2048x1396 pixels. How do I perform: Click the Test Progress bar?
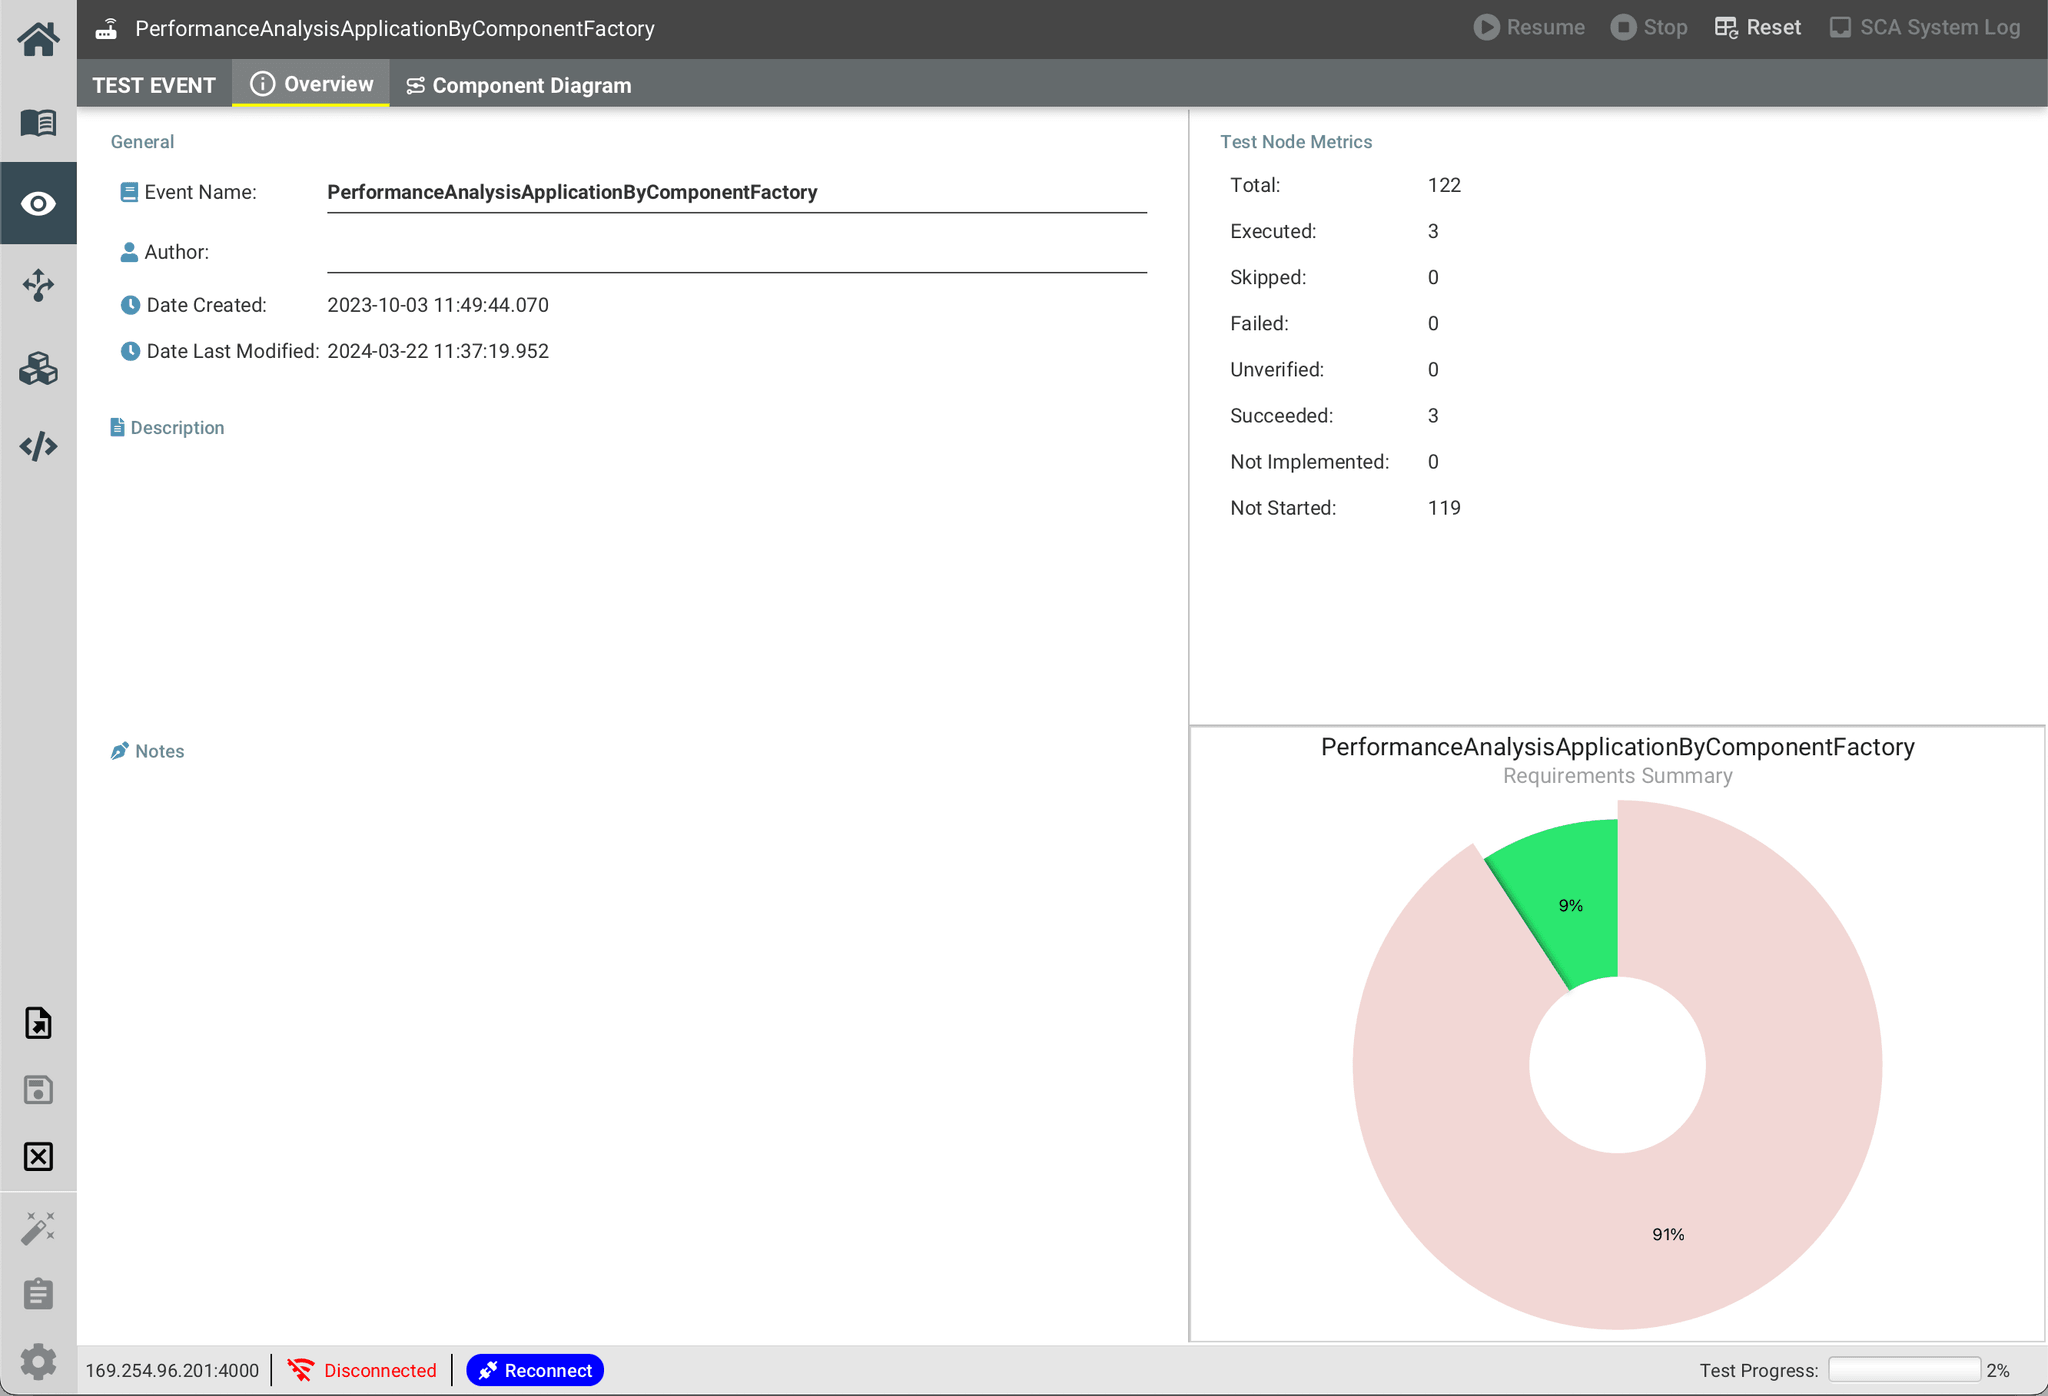(x=1903, y=1369)
